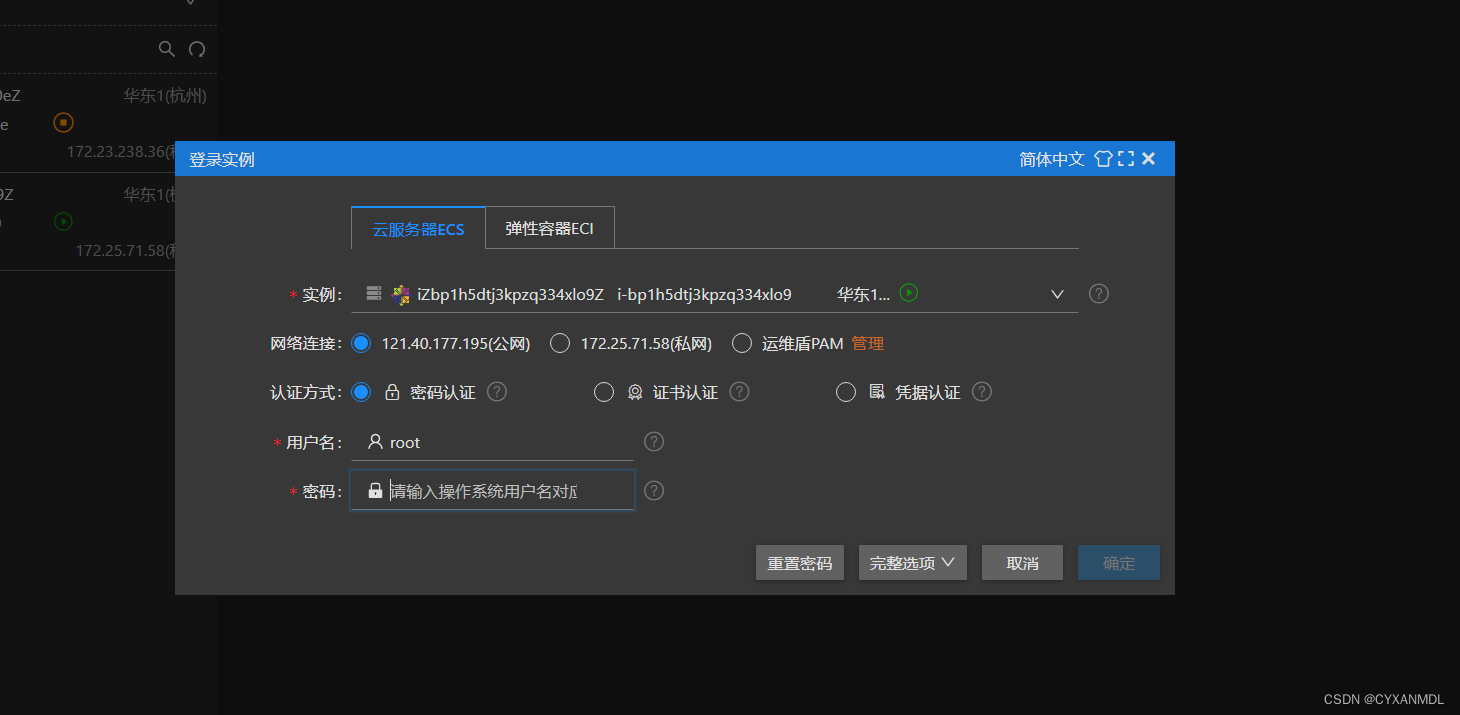The height and width of the screenshot is (715, 1460).
Task: Click the help icon next to 证书认证
Action: (x=739, y=392)
